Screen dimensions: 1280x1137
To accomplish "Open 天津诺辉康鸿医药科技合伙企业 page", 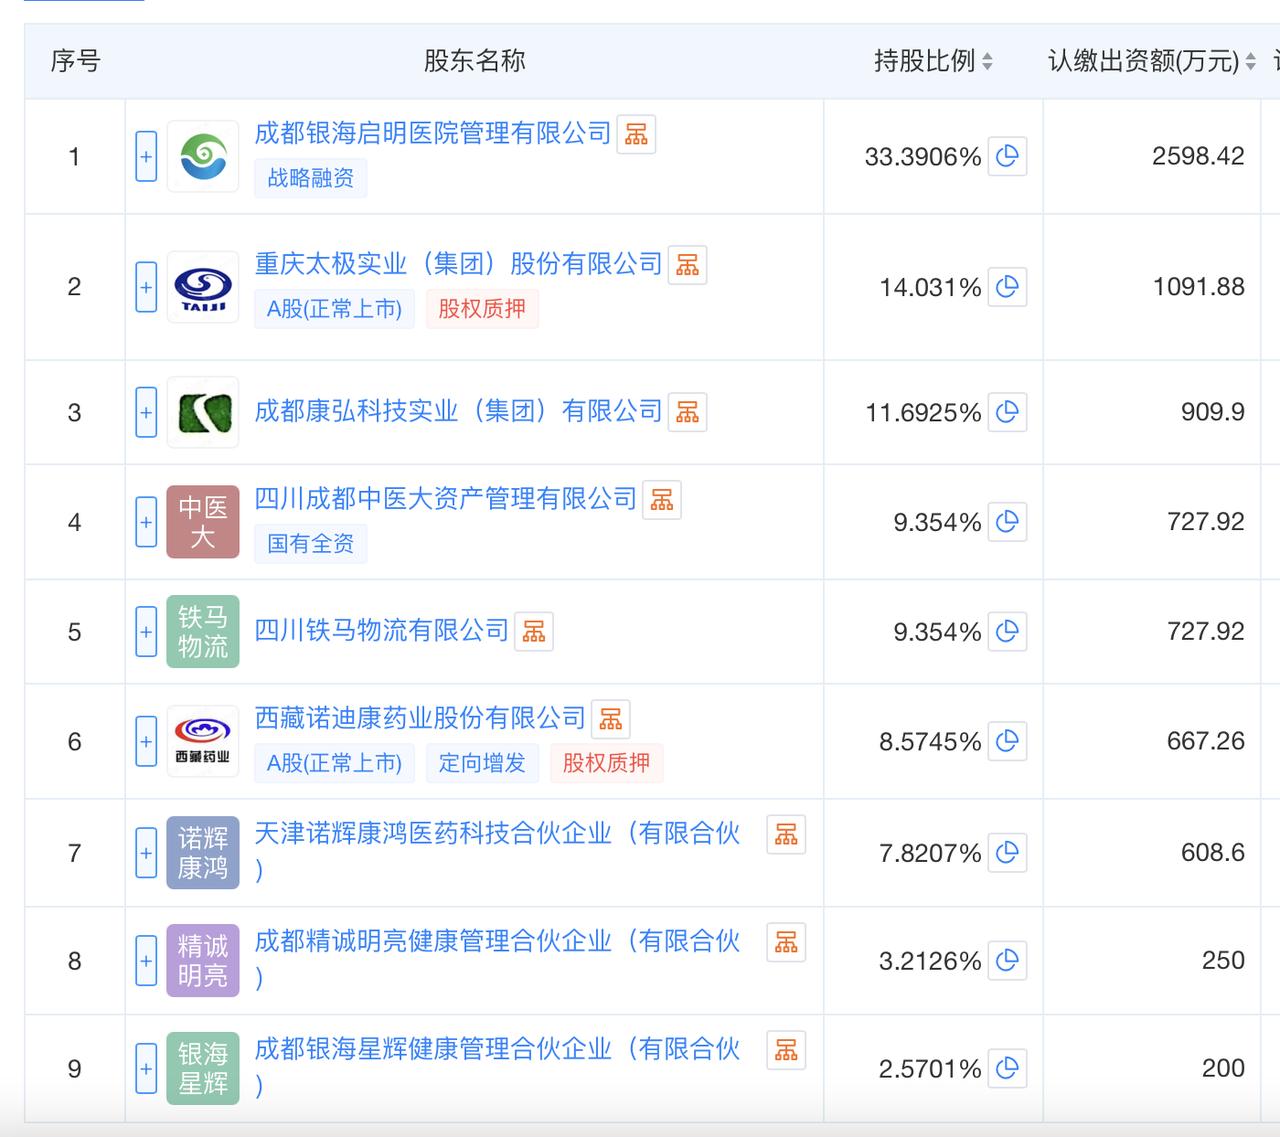I will (498, 851).
